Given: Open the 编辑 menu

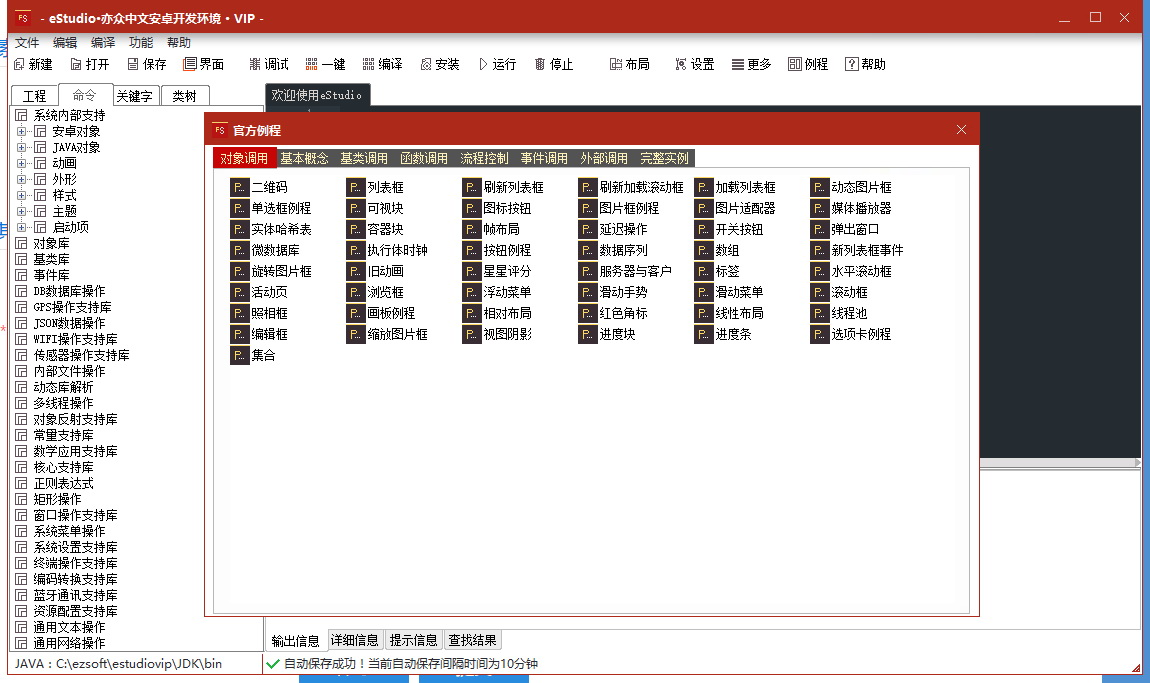Looking at the screenshot, I should (65, 43).
